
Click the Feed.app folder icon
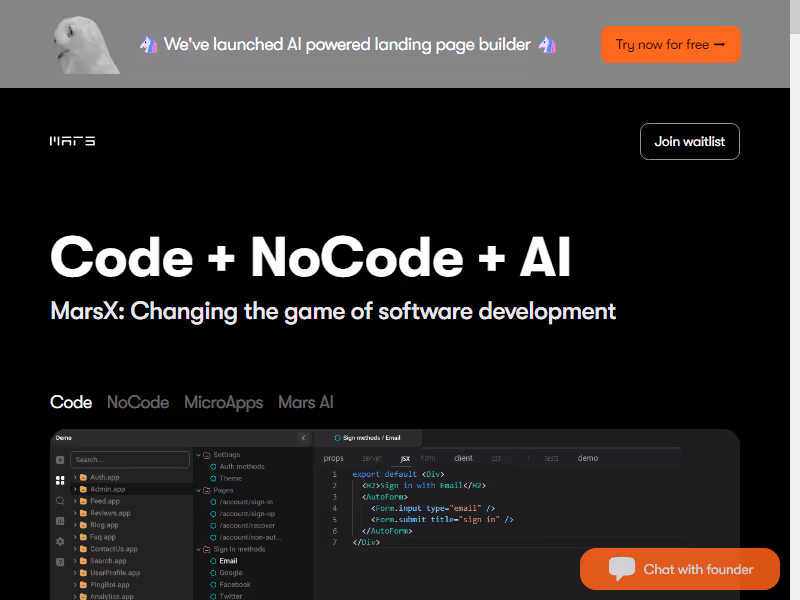coord(84,501)
